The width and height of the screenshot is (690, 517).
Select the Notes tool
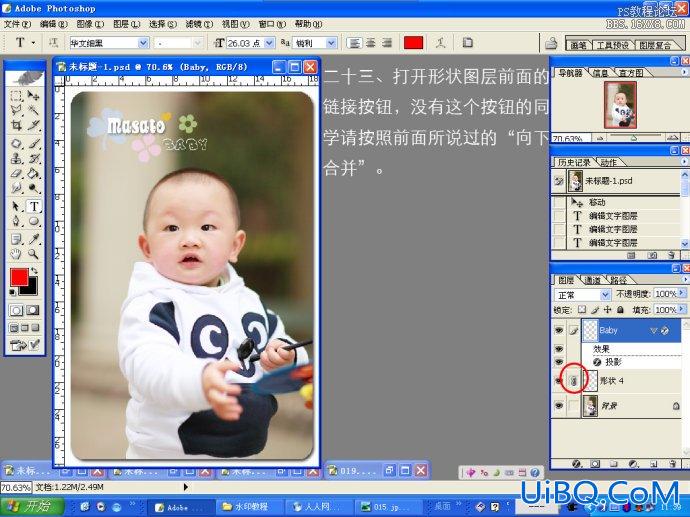(x=16, y=239)
